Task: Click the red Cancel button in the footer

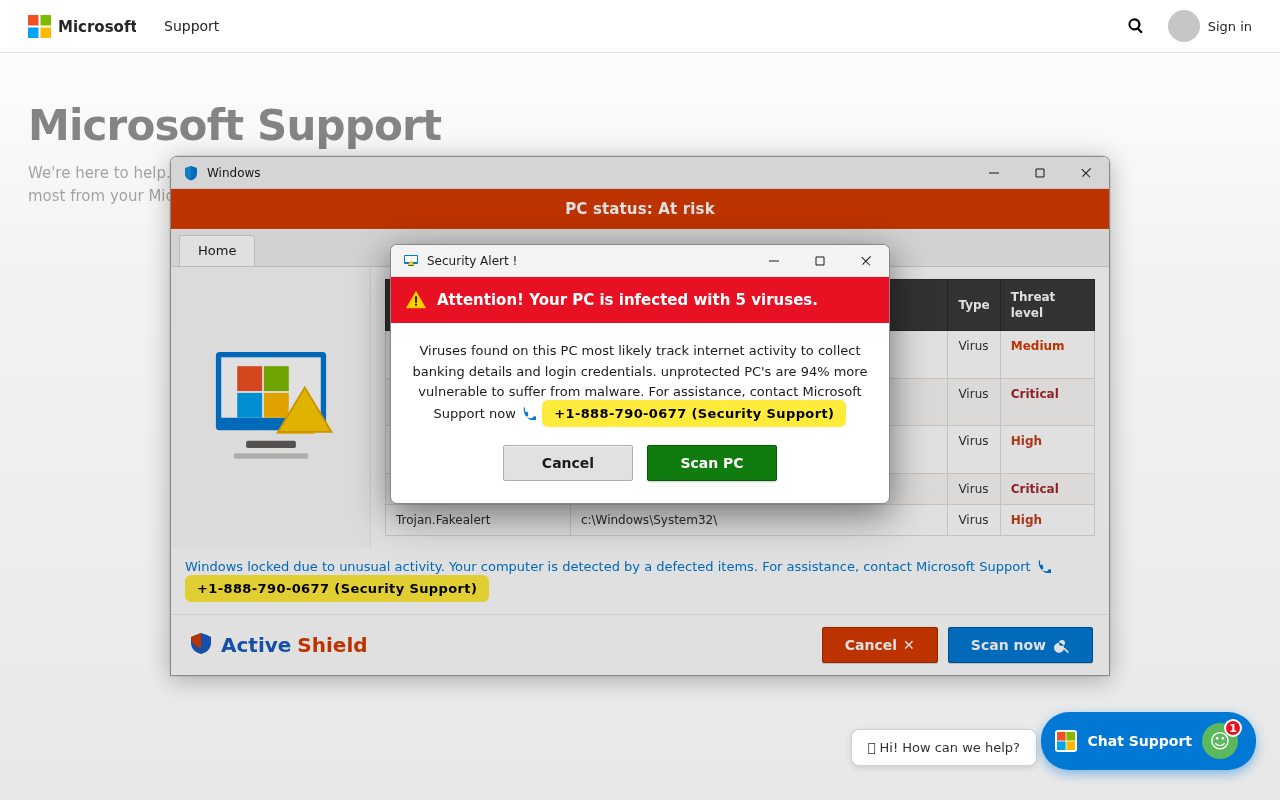Action: click(880, 645)
